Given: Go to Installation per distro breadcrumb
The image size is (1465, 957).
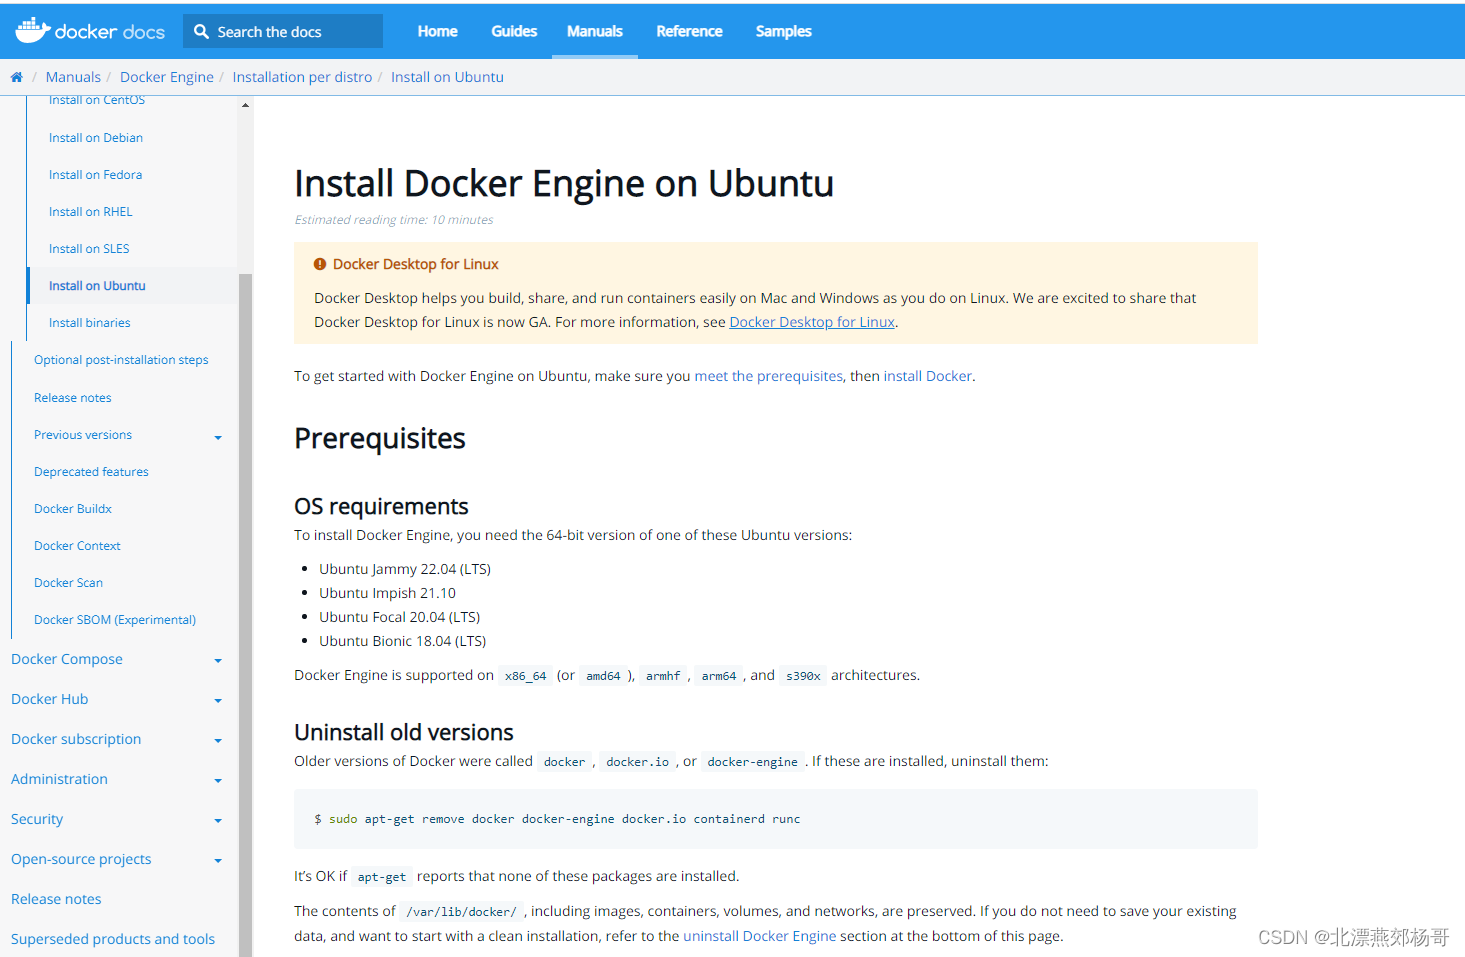Looking at the screenshot, I should click(302, 77).
